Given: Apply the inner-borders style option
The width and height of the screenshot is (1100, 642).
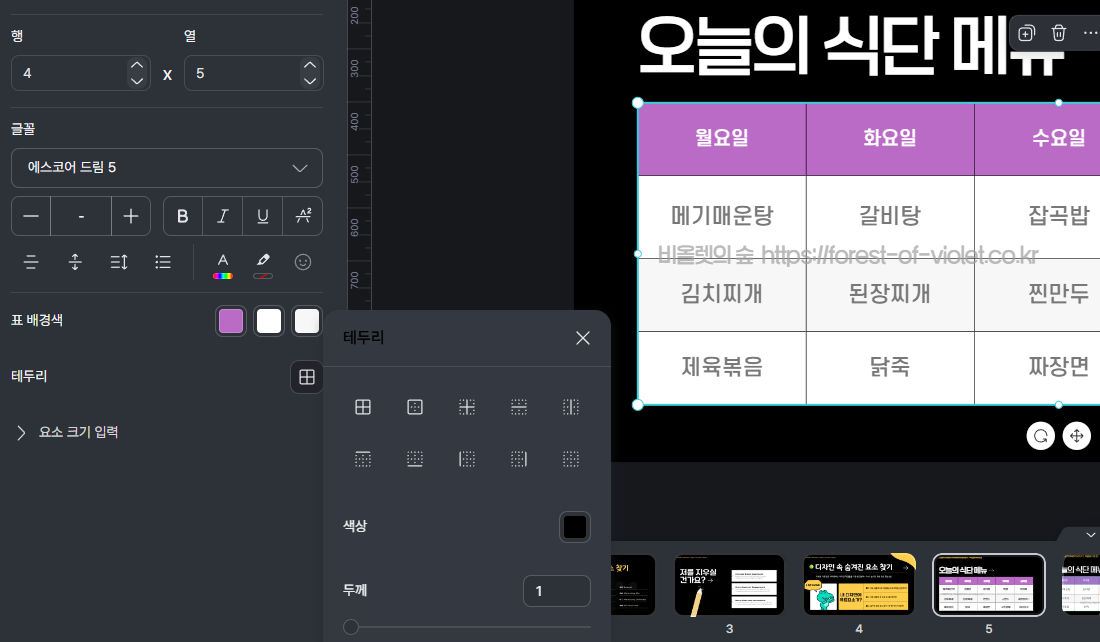Looking at the screenshot, I should (x=467, y=407).
